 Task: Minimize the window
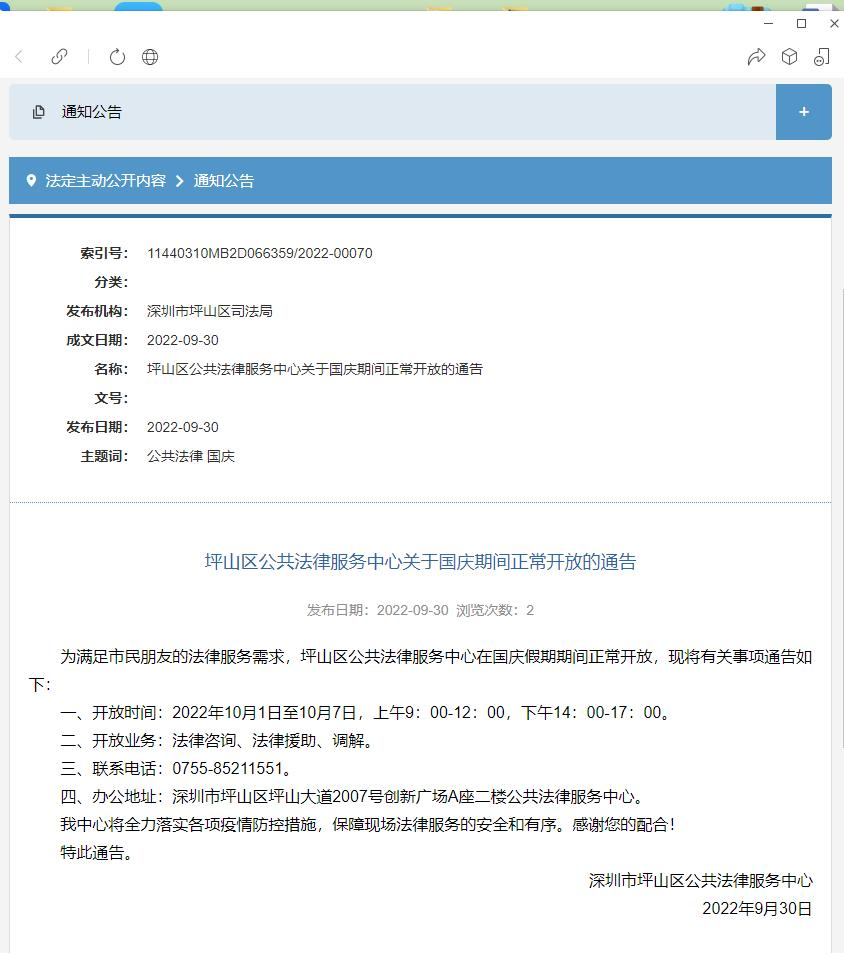point(768,23)
